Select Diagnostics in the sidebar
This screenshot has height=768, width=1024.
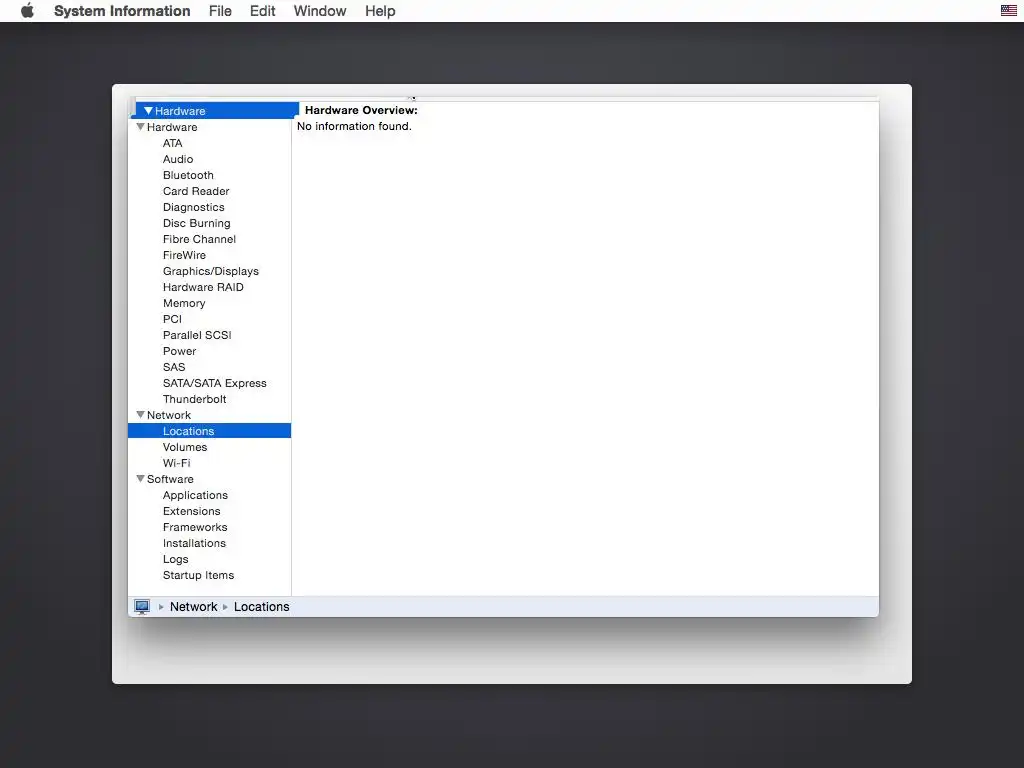click(x=193, y=207)
